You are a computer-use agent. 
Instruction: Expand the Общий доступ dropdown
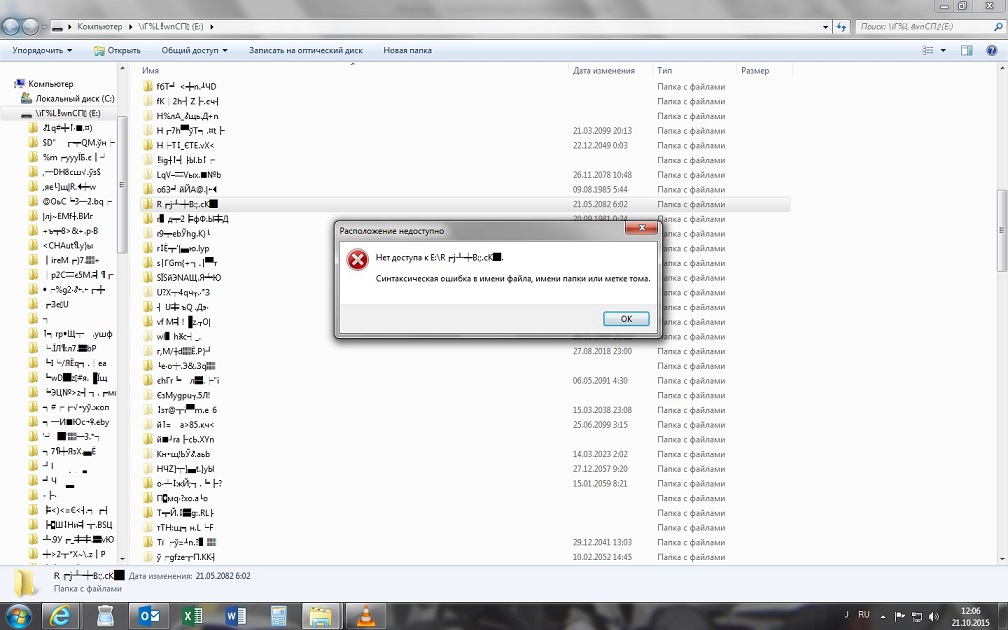point(194,50)
